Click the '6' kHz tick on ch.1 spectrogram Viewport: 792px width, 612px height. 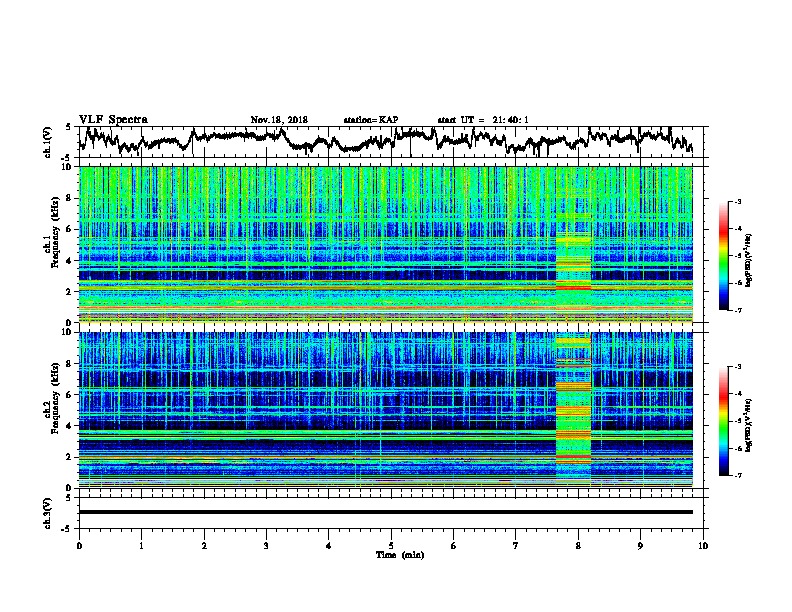click(71, 229)
